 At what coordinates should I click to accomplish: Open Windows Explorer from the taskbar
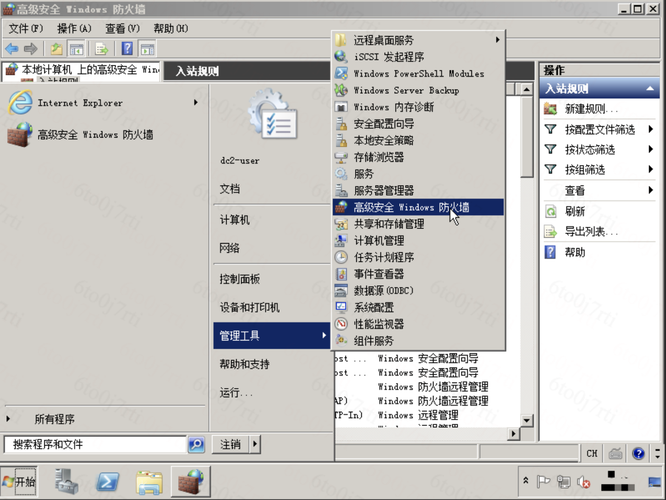(x=149, y=482)
